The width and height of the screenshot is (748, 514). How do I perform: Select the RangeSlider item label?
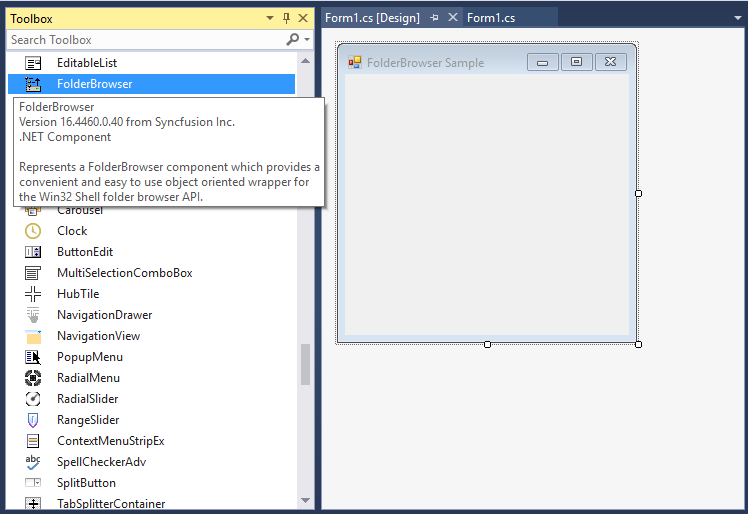(88, 420)
